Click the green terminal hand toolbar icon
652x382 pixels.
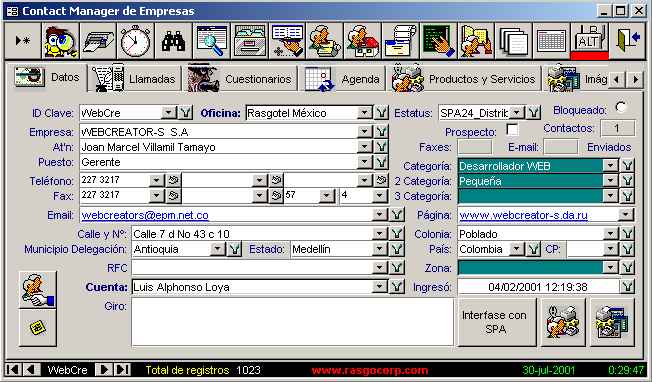click(438, 41)
